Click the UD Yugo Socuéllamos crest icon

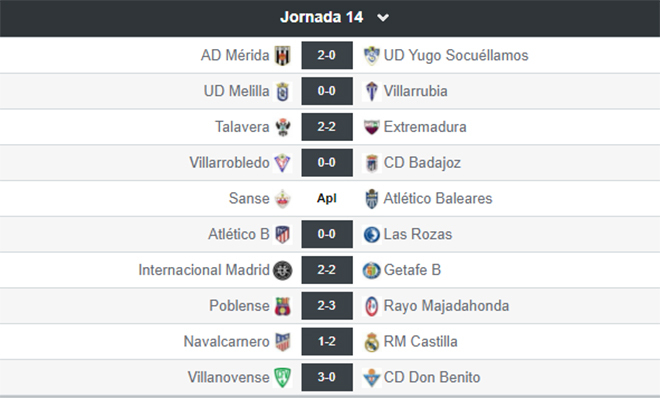pos(371,56)
